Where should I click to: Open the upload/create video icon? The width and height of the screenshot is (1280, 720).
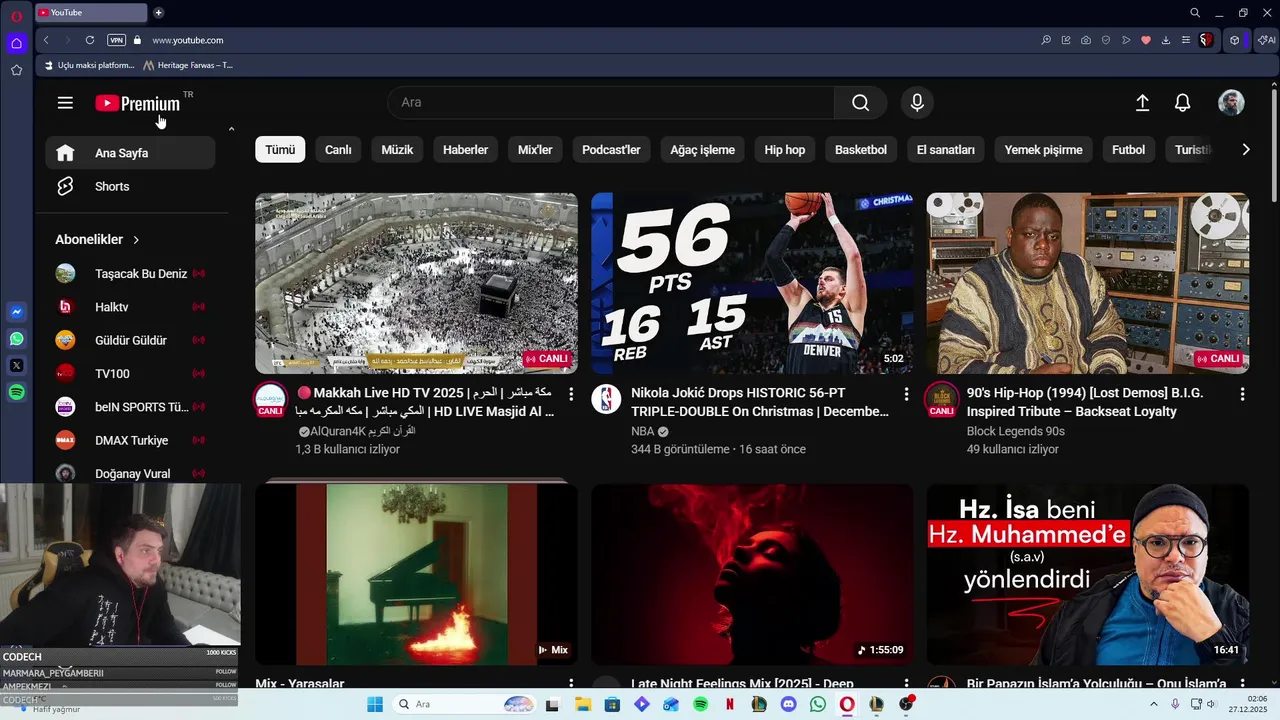pos(1142,102)
